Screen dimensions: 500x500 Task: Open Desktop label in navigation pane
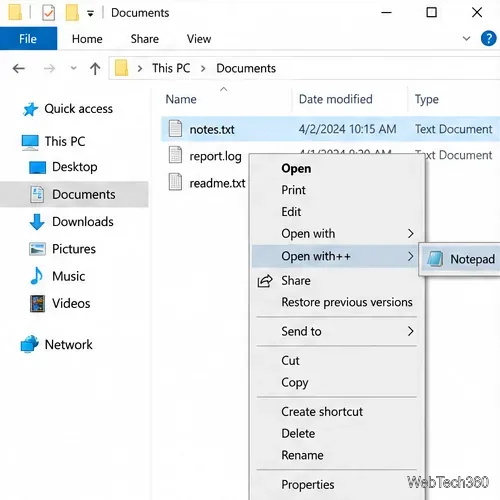click(x=75, y=167)
